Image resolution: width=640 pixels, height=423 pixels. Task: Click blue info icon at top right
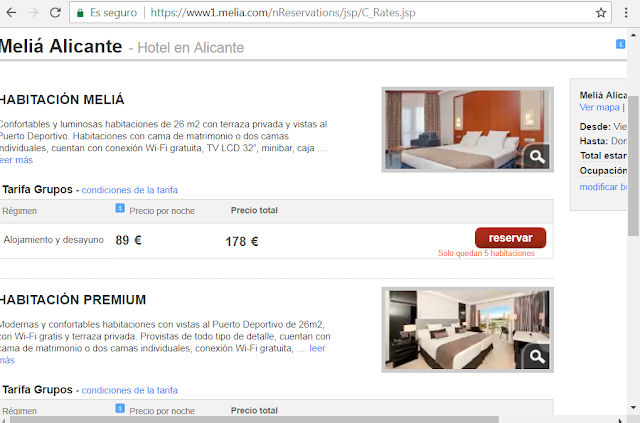point(620,44)
